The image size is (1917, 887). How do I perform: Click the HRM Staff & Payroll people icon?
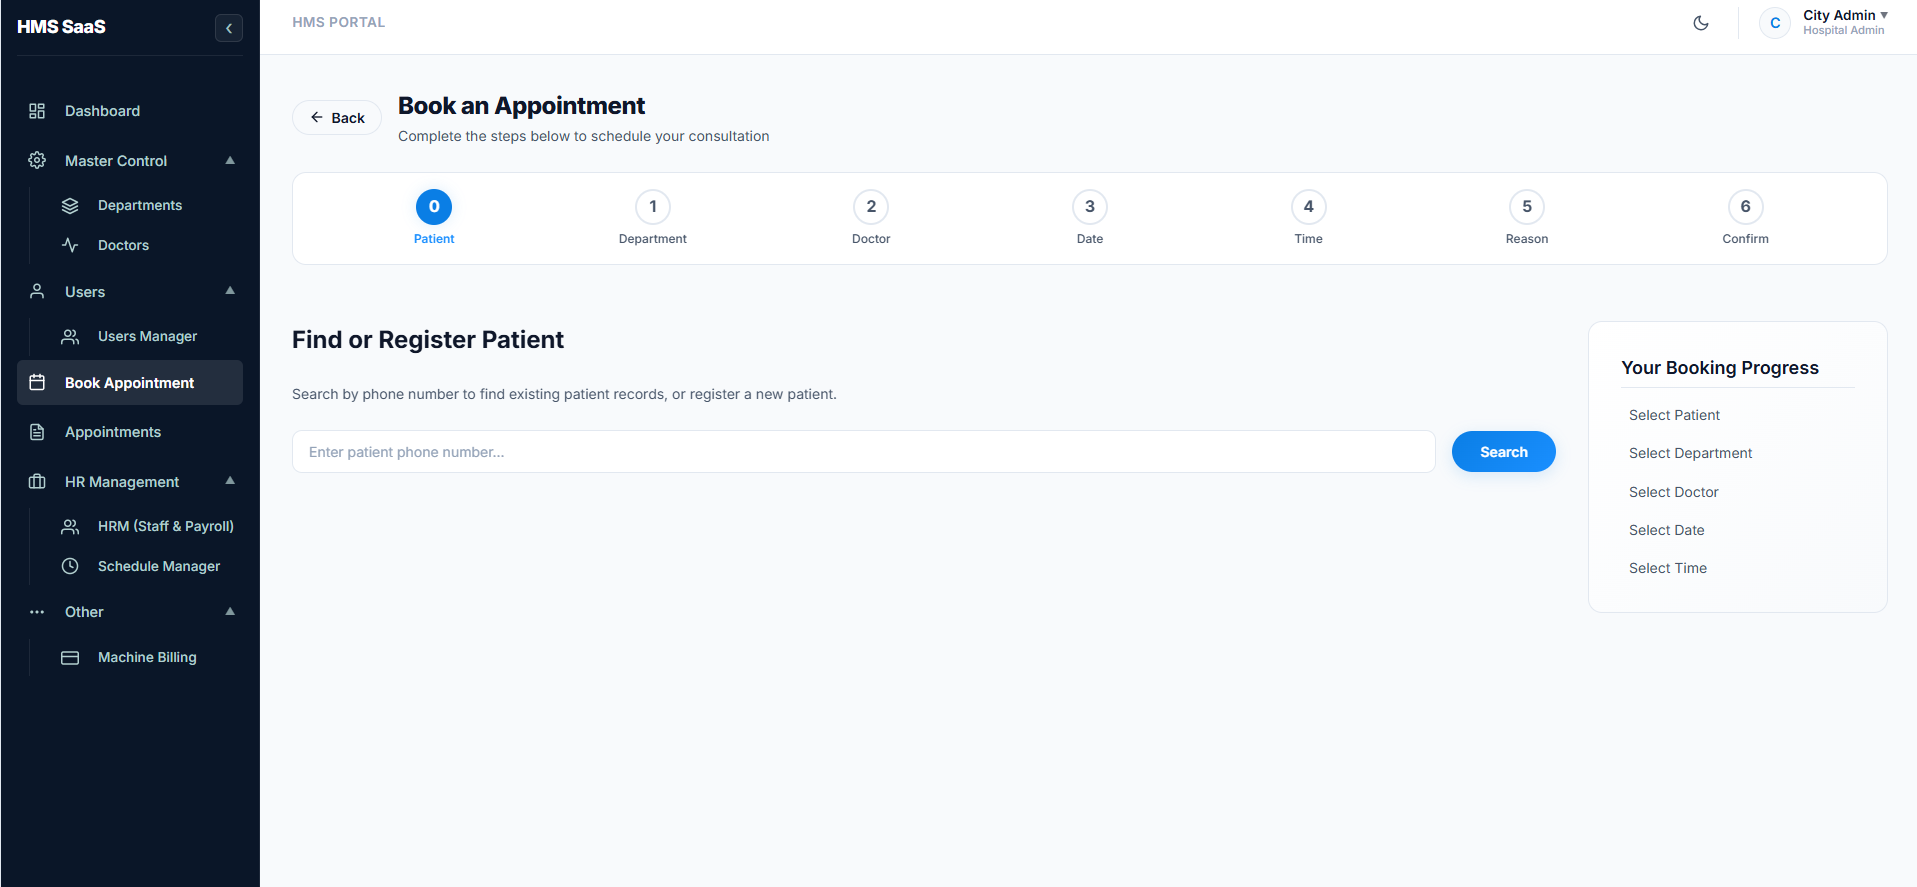coord(70,526)
